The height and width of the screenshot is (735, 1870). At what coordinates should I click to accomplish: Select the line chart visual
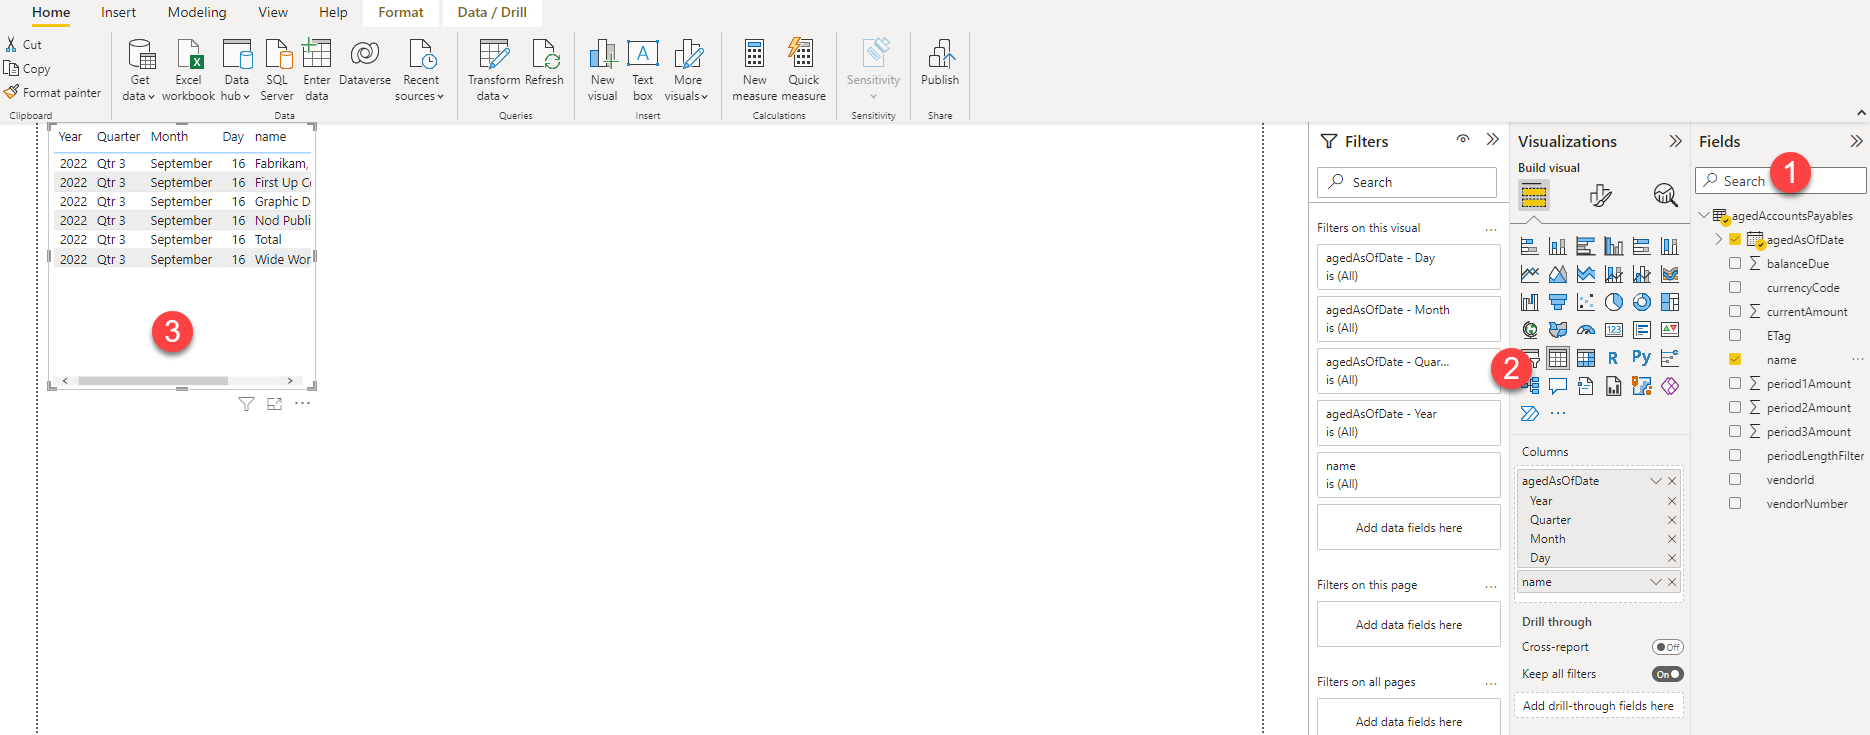click(1530, 274)
